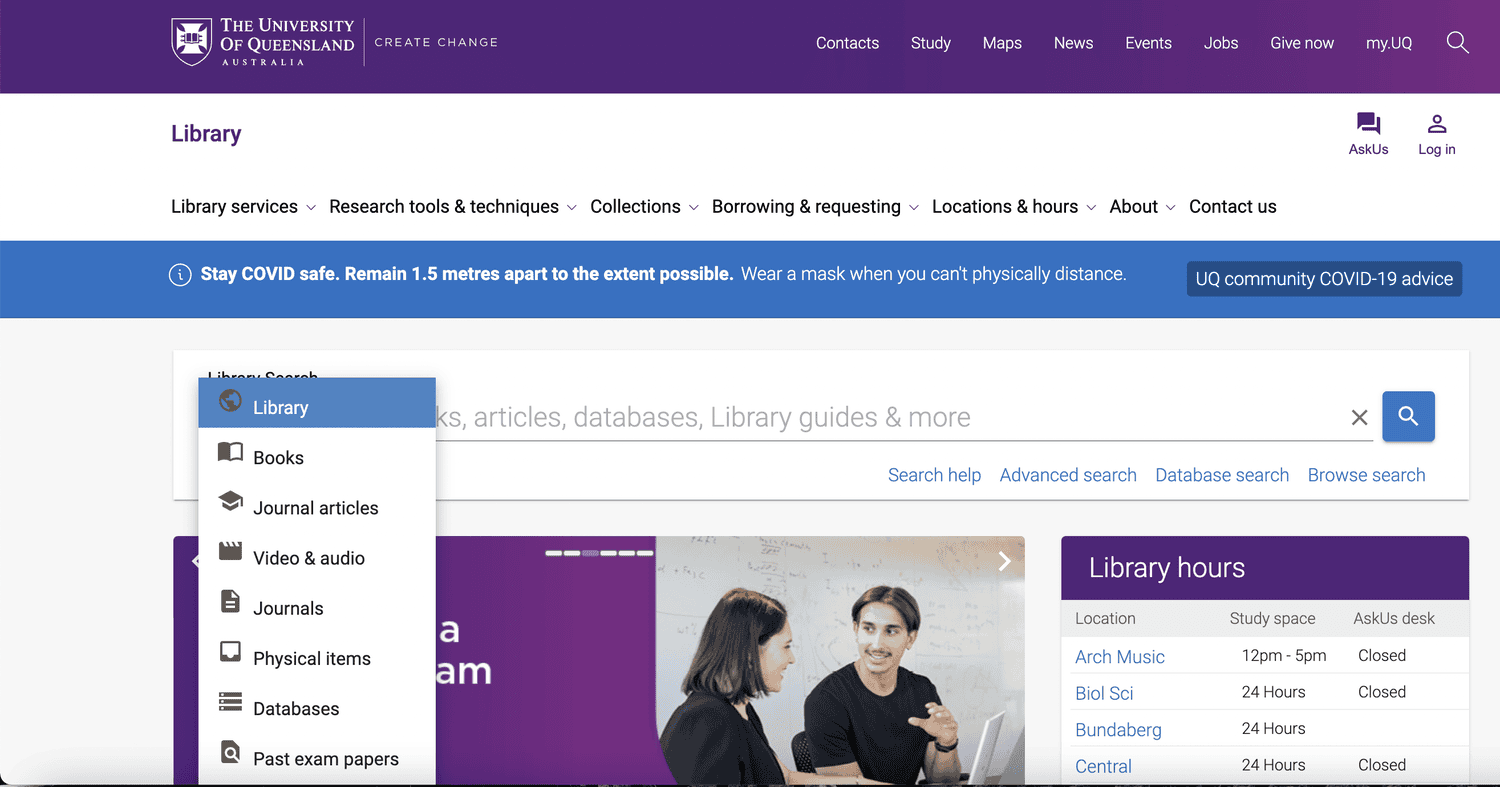Open Jobs in the top header
The image size is (1500, 787).
[x=1221, y=43]
